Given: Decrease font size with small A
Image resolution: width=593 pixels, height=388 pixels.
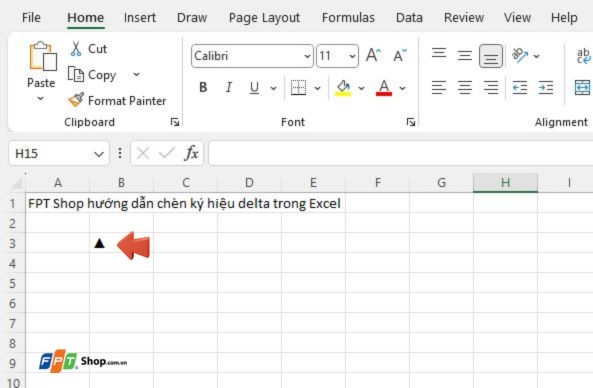Looking at the screenshot, I should (400, 56).
